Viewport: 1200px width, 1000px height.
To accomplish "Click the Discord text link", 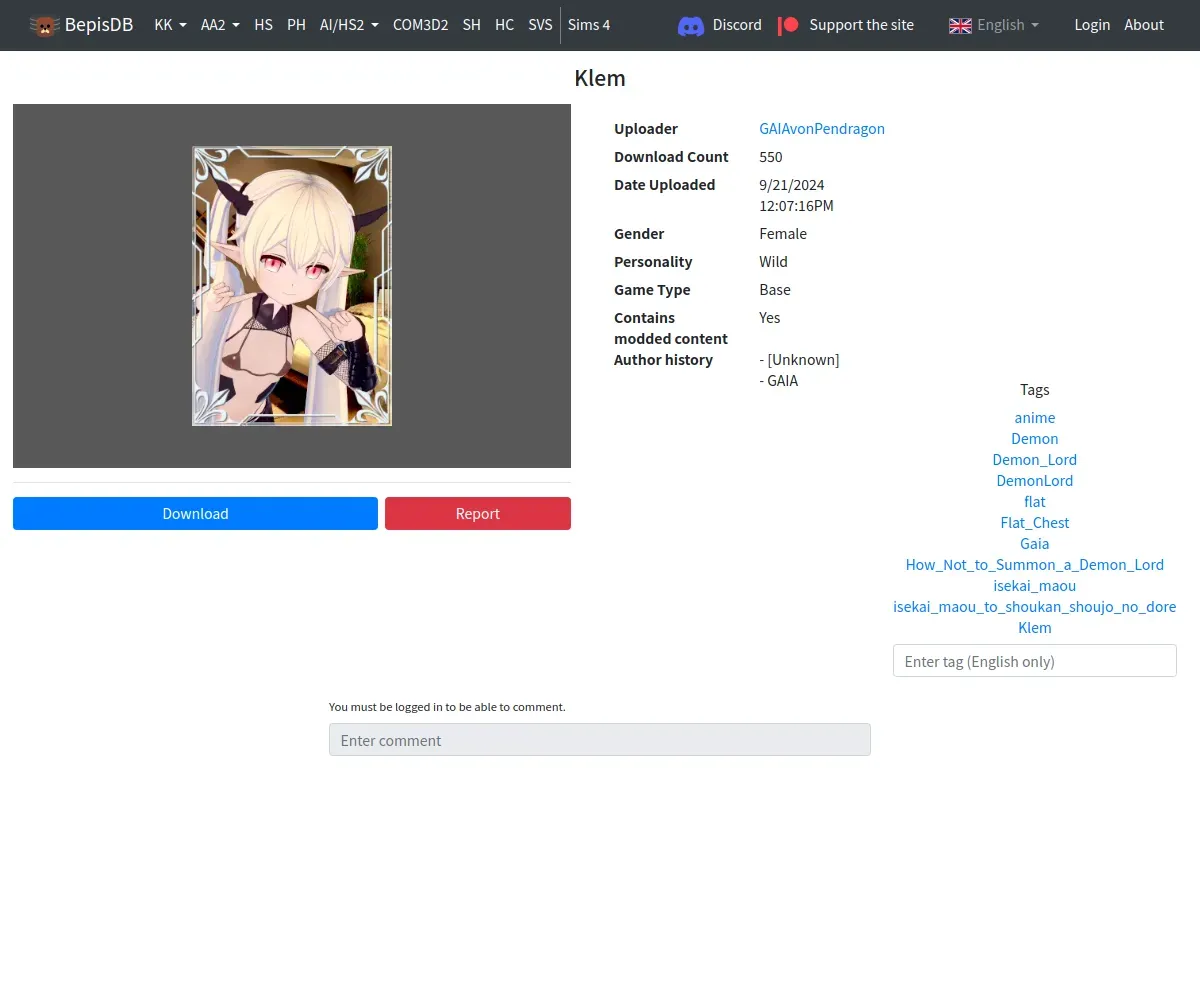I will tap(737, 25).
